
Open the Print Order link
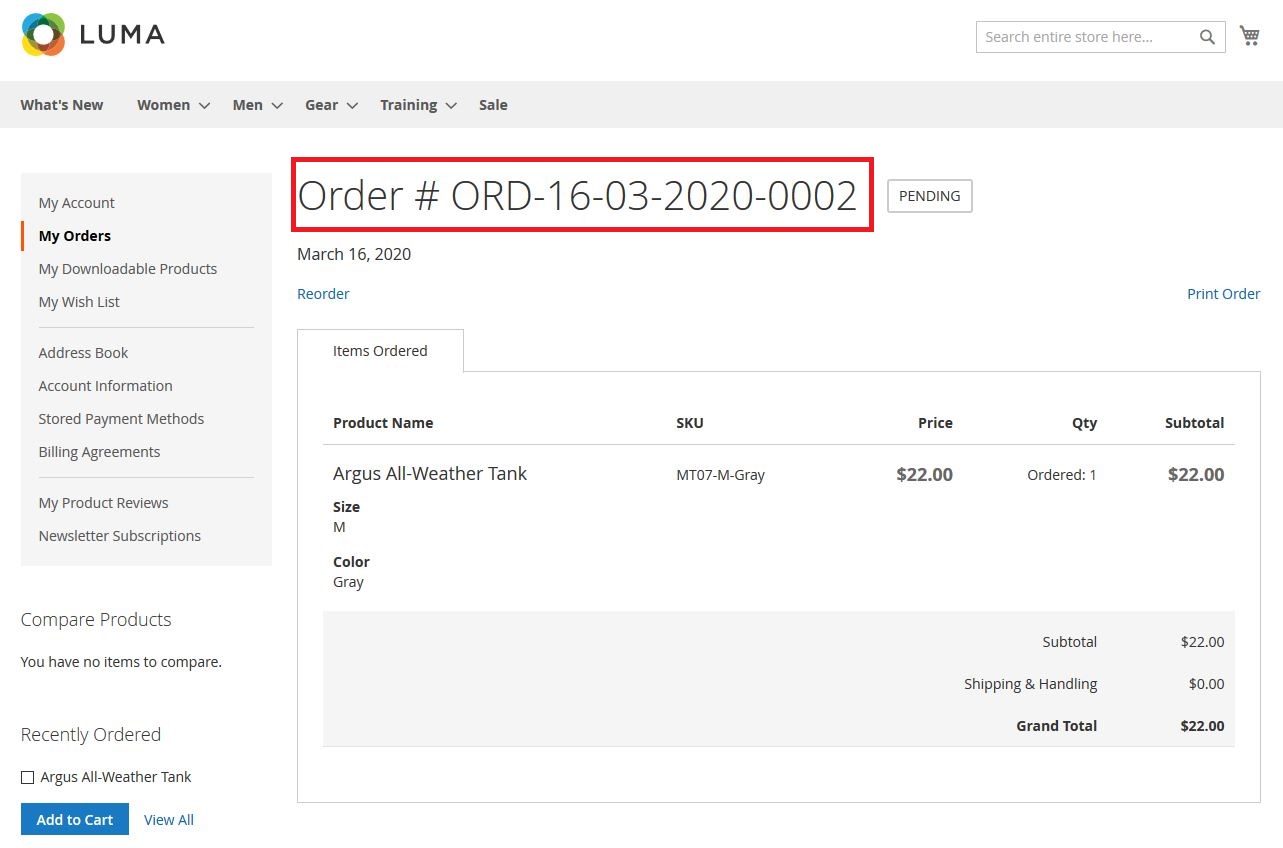pos(1223,293)
